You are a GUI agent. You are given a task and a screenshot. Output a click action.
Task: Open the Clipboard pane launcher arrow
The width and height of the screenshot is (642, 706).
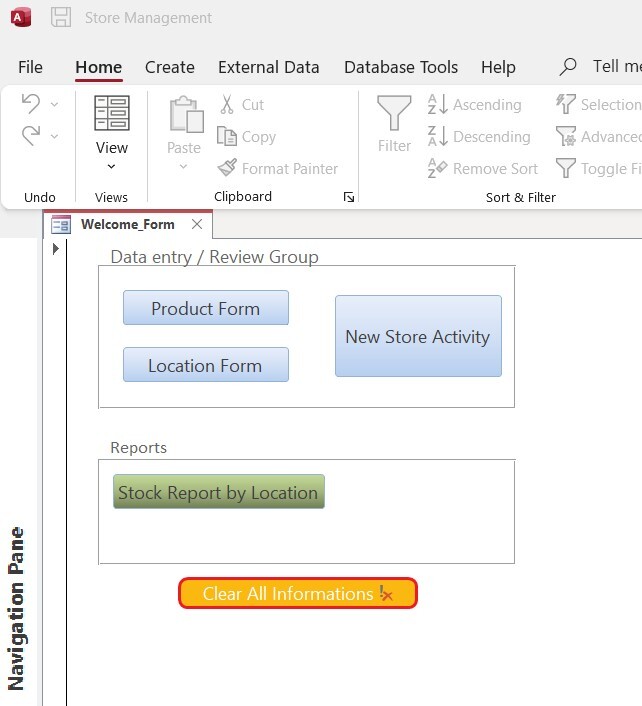coord(348,197)
